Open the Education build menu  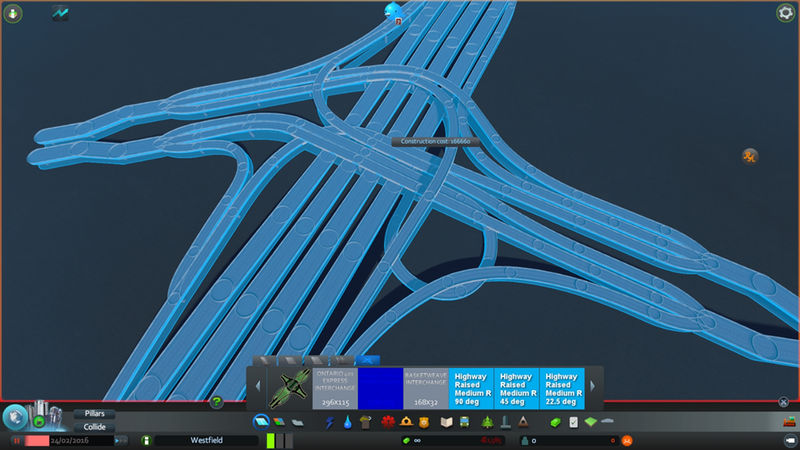(x=446, y=422)
